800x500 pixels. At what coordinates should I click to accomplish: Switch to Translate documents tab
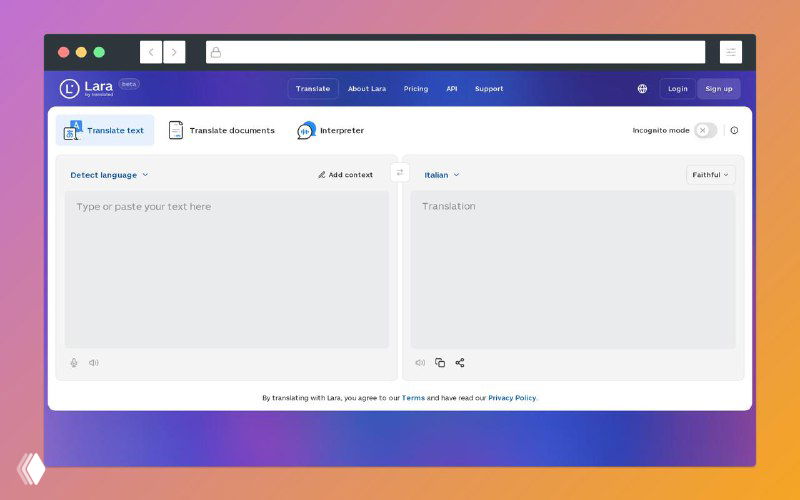(x=221, y=131)
